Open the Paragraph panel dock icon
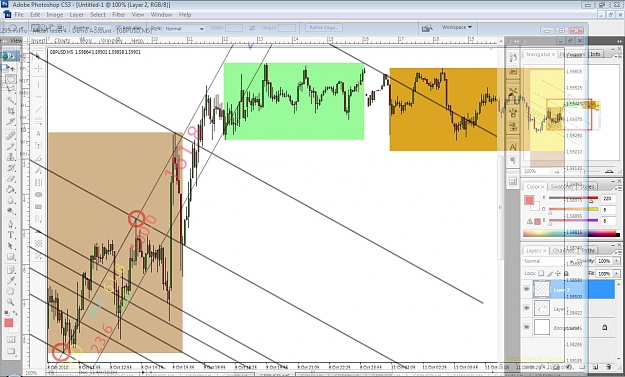Screen dimensions: 625x377 click(513, 160)
